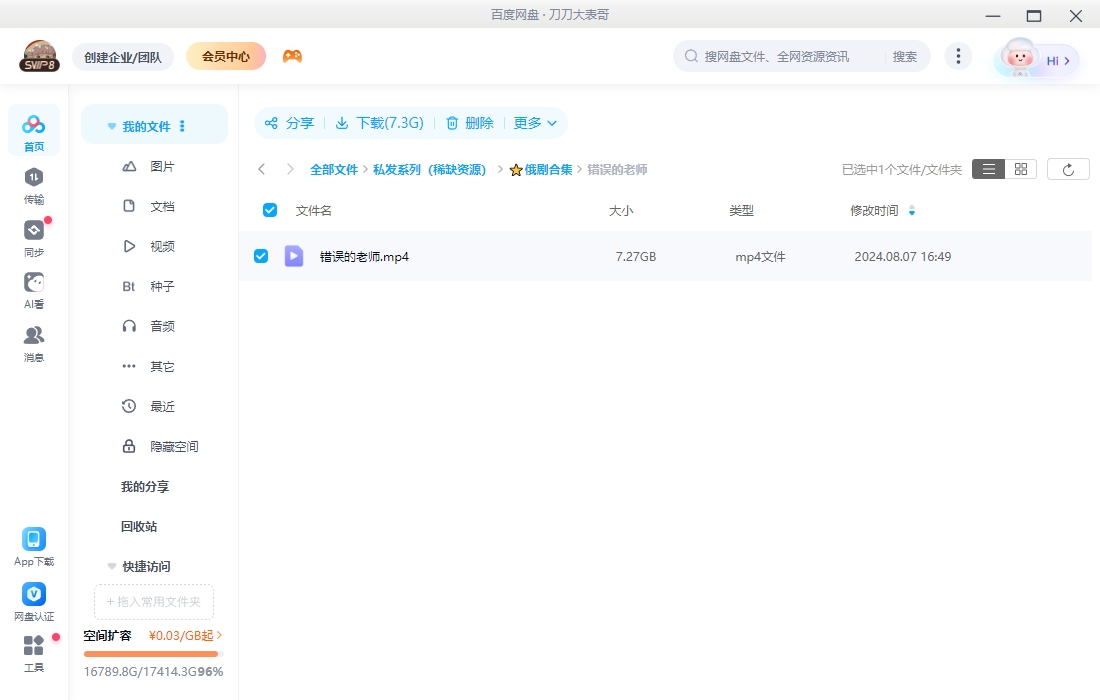The height and width of the screenshot is (700, 1100).
Task: Collapse the 快捷访问 section
Action: (111, 566)
